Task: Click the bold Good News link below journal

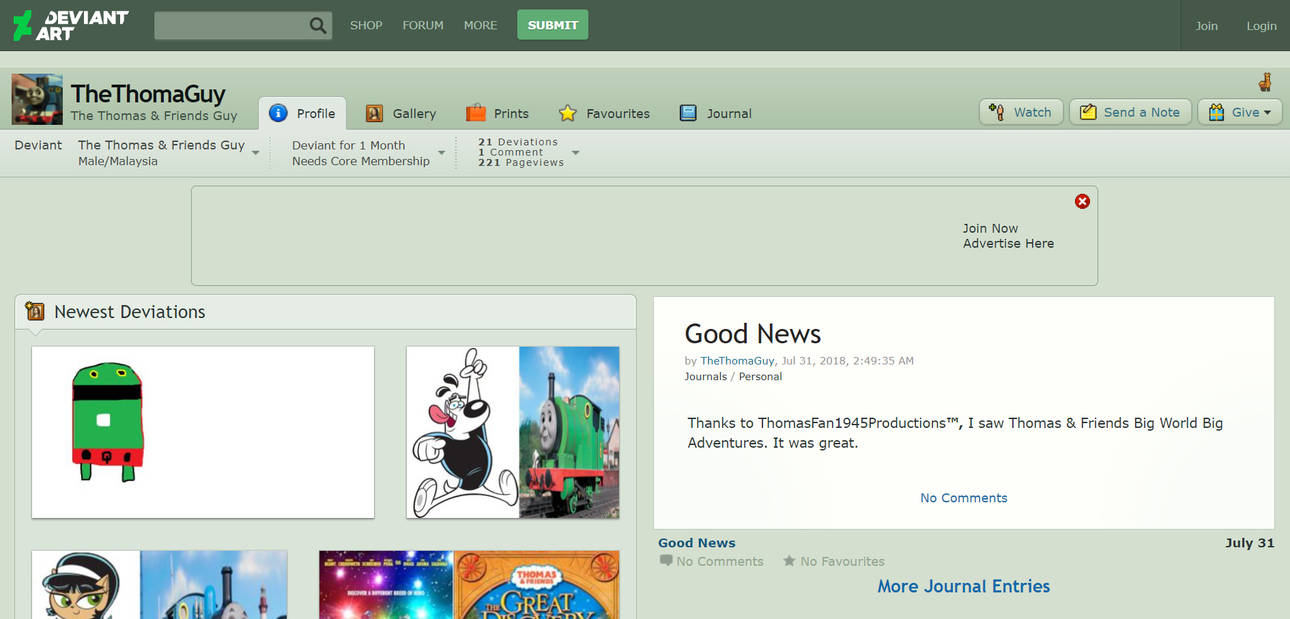Action: click(x=697, y=543)
